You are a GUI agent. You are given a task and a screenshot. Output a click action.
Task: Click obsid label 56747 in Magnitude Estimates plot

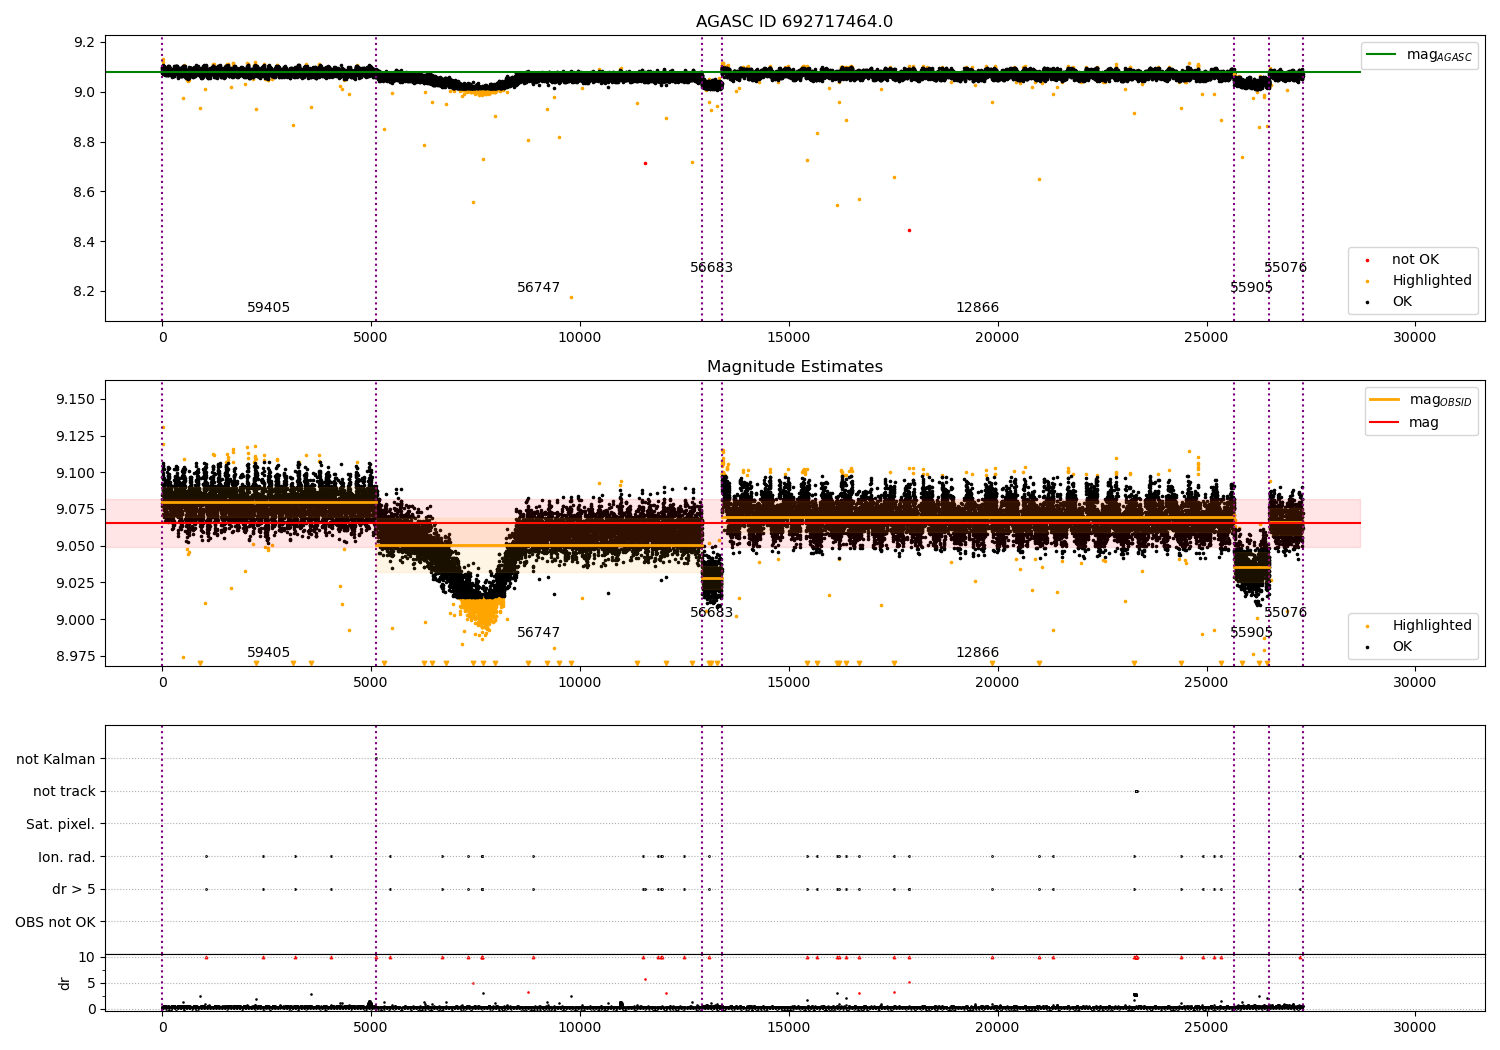538,633
